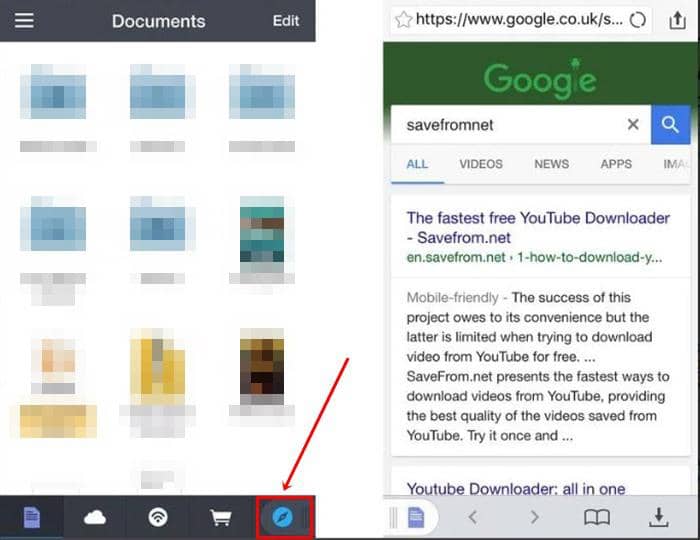Switch to NEWS results tab
The width and height of the screenshot is (700, 540).
pos(551,164)
